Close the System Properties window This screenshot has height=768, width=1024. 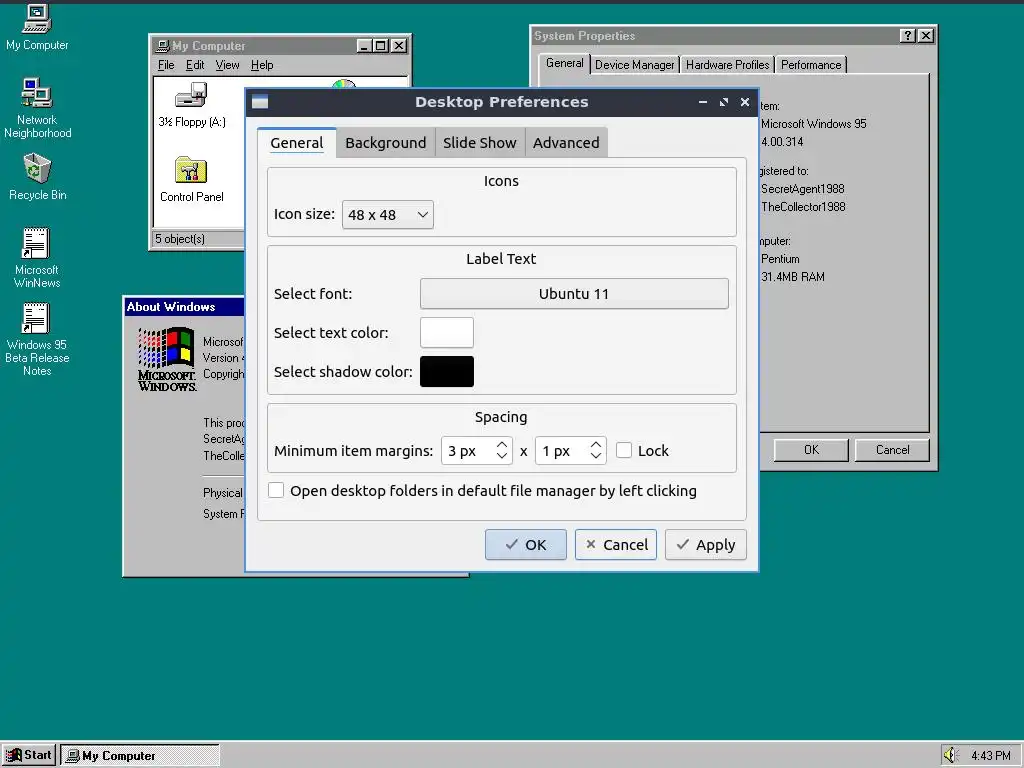(x=925, y=36)
